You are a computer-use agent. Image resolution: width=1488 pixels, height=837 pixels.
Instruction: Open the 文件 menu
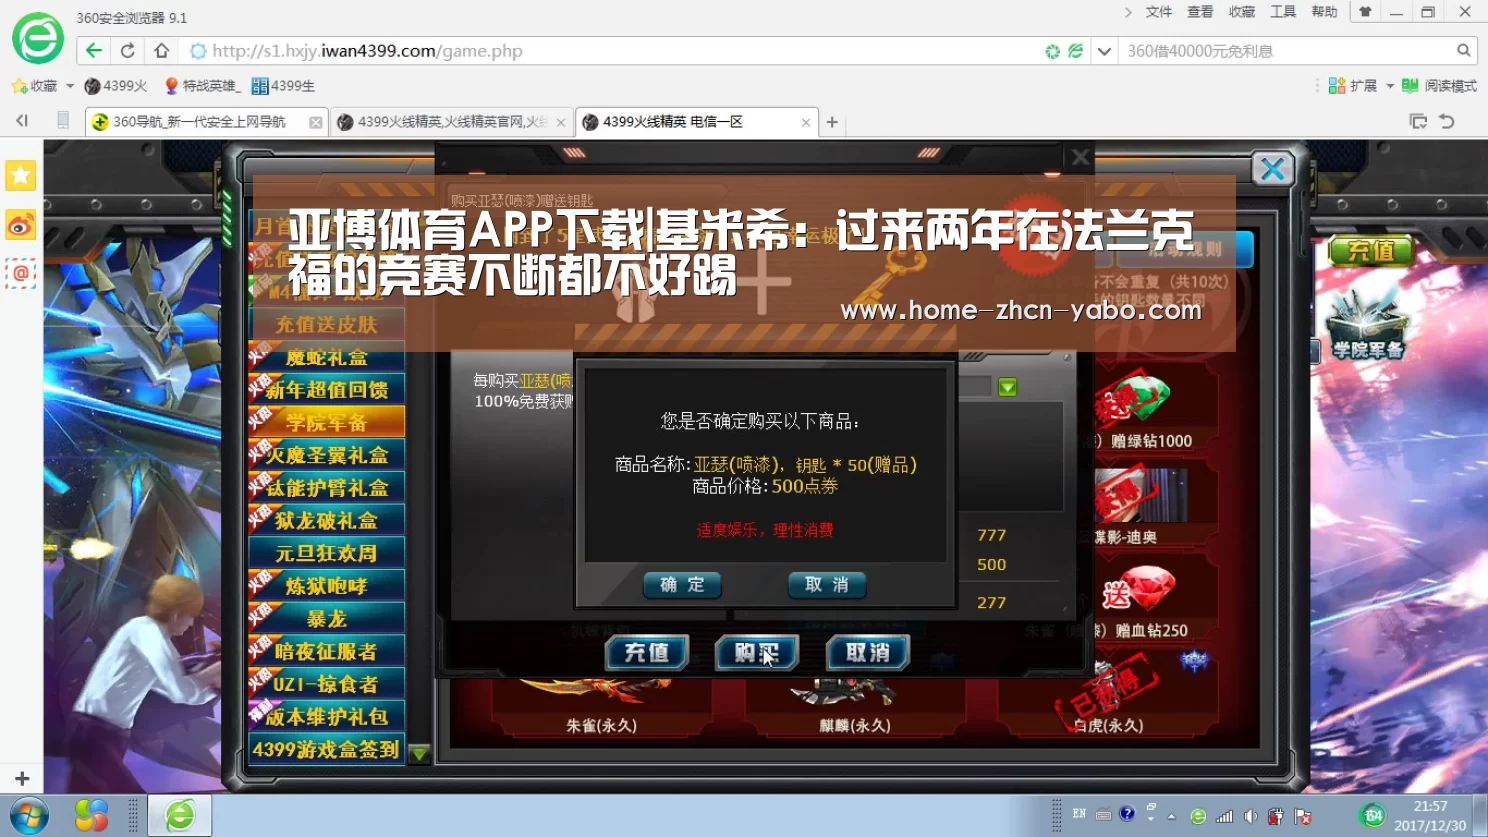[1159, 12]
